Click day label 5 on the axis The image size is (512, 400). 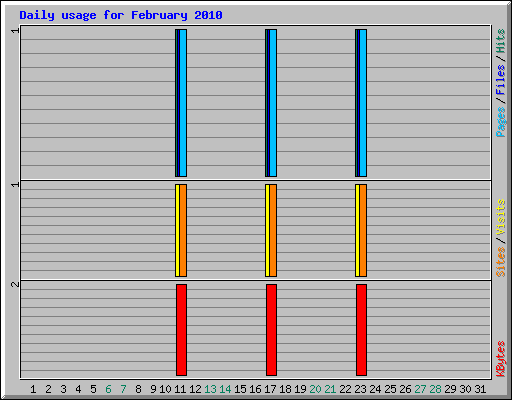(x=93, y=389)
